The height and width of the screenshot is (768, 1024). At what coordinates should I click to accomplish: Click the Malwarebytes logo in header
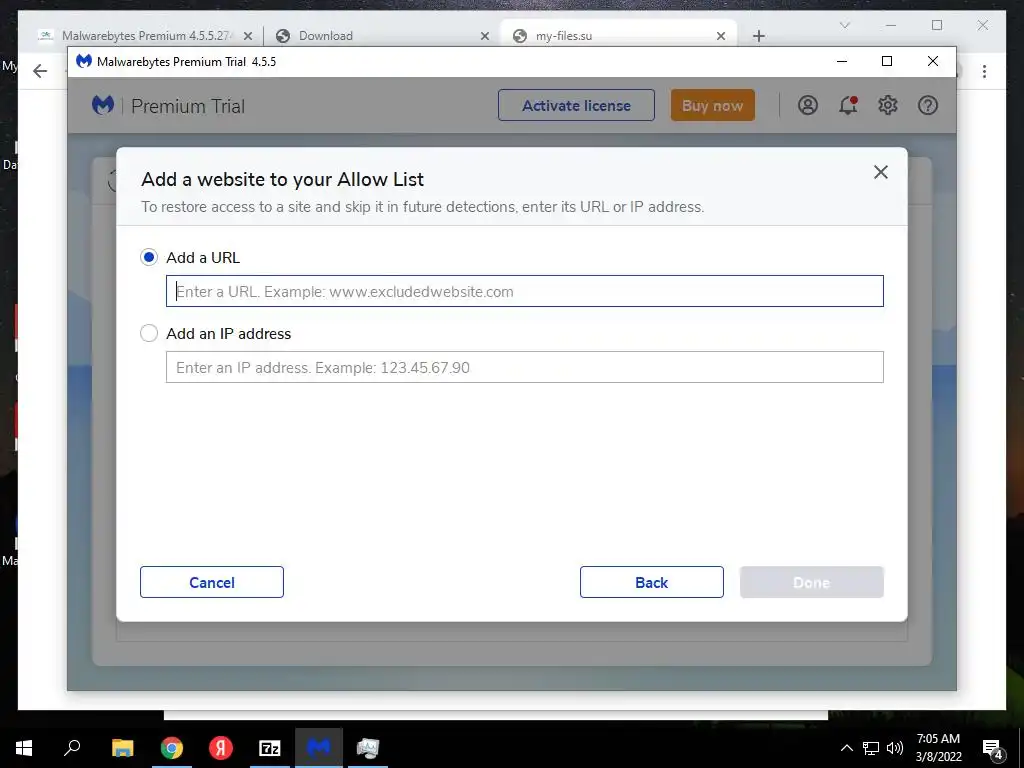click(103, 105)
